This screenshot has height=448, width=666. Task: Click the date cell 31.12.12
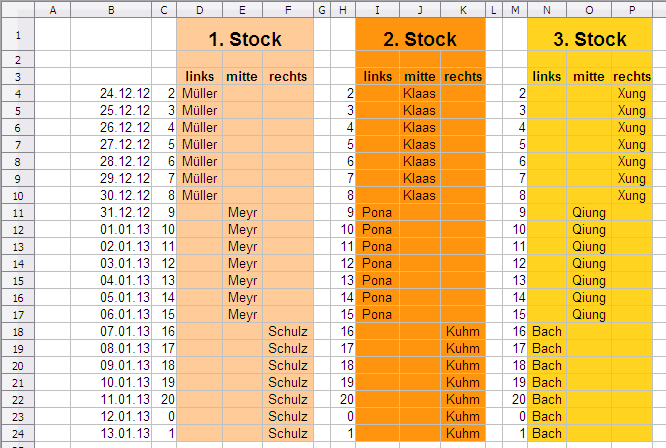(x=110, y=212)
